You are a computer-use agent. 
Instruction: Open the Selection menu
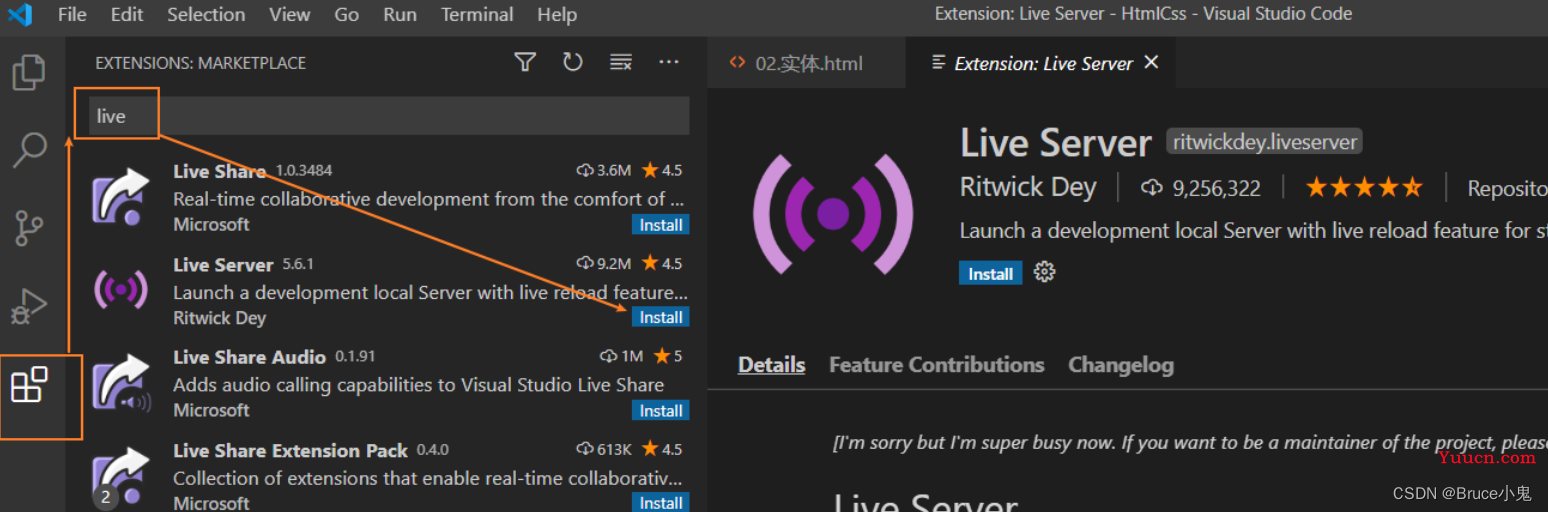point(206,14)
